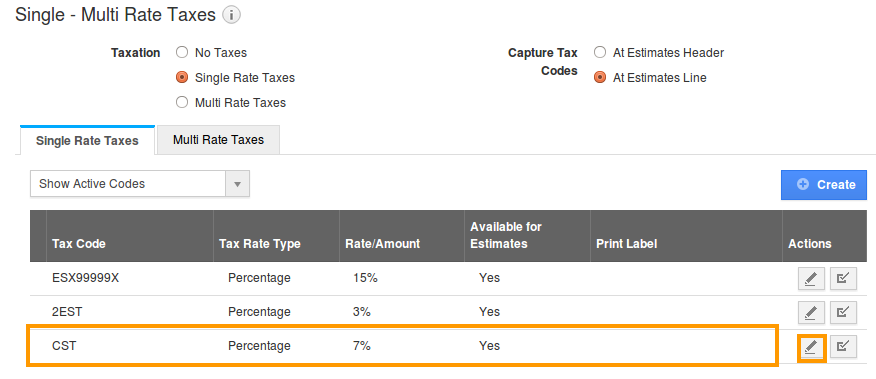
Task: Click the Print Label column header
Action: pyautogui.click(x=686, y=236)
